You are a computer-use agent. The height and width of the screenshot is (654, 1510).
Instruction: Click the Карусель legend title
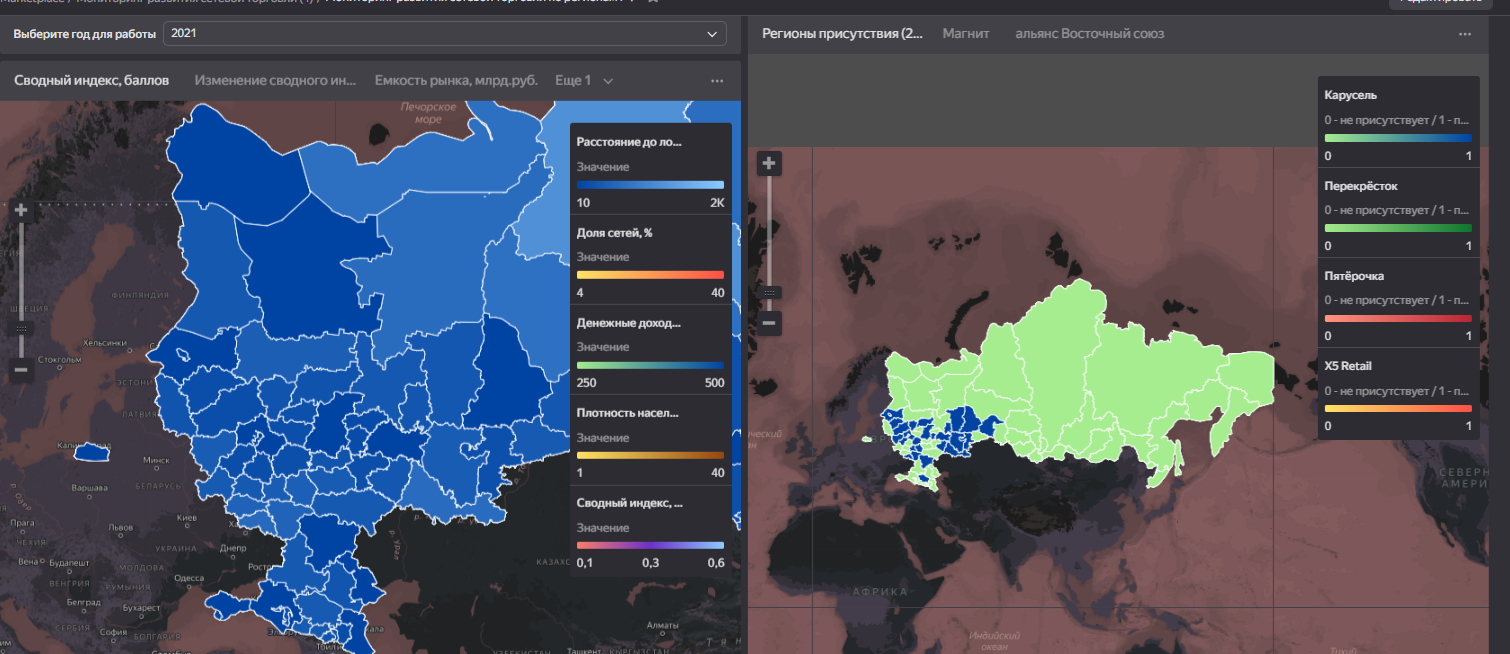coord(1350,95)
